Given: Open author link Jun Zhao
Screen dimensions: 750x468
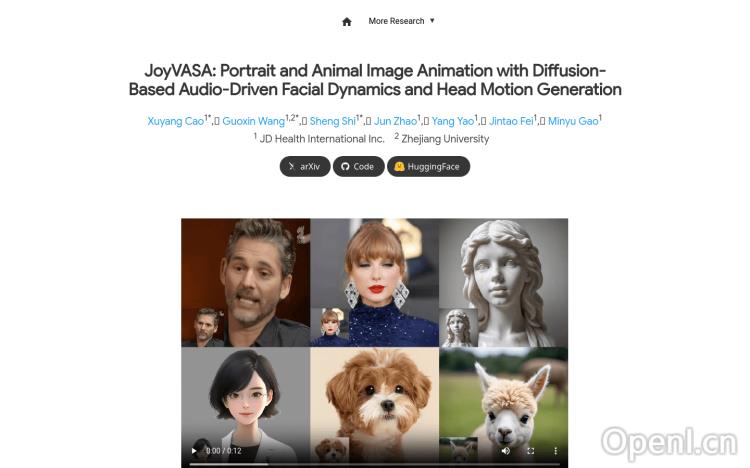Looking at the screenshot, I should pyautogui.click(x=395, y=121).
